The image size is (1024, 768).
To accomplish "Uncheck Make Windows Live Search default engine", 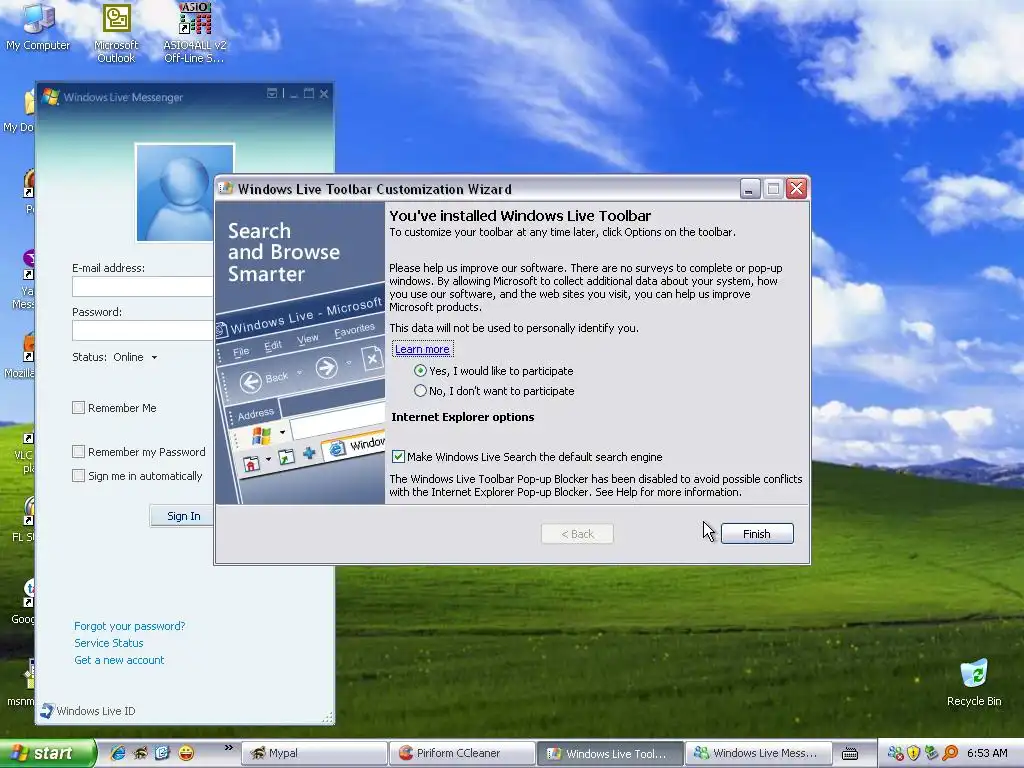I will point(398,456).
